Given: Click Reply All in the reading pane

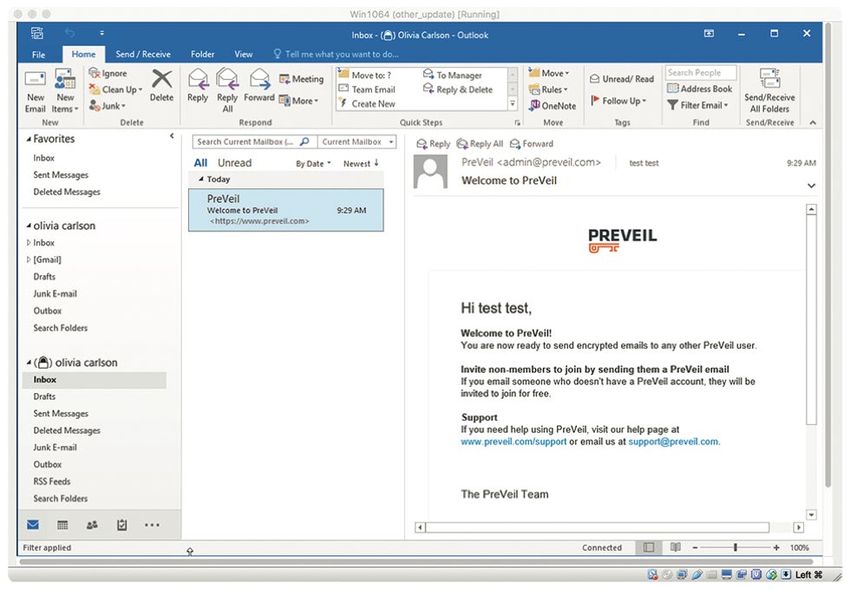Looking at the screenshot, I should pos(480,144).
